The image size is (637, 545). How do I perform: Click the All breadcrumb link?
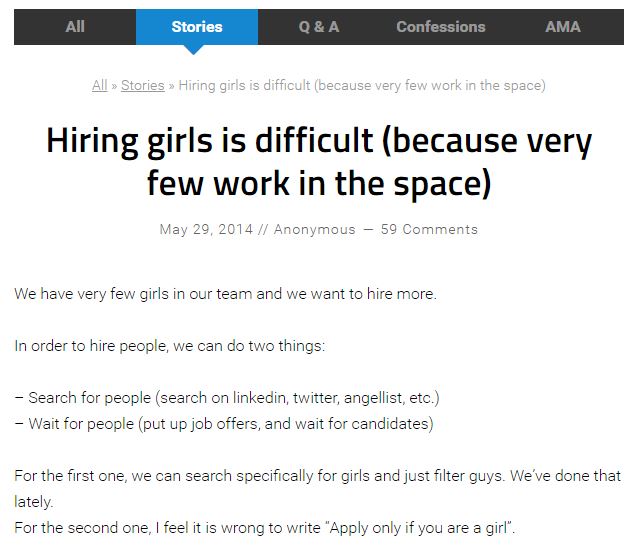(99, 86)
